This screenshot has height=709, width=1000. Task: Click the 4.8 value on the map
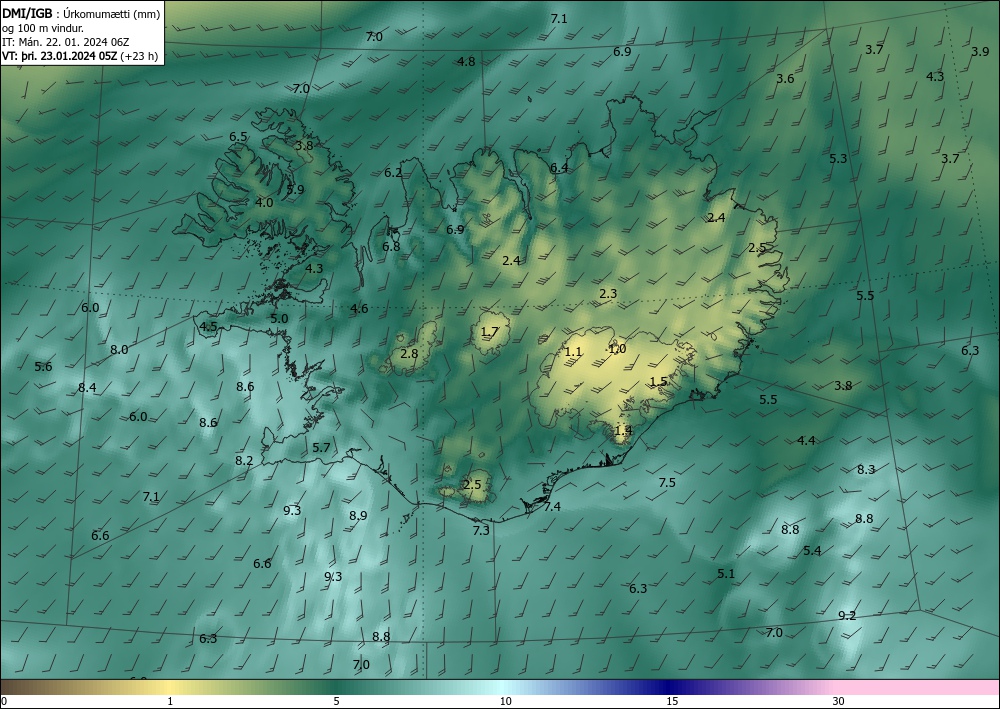click(466, 61)
